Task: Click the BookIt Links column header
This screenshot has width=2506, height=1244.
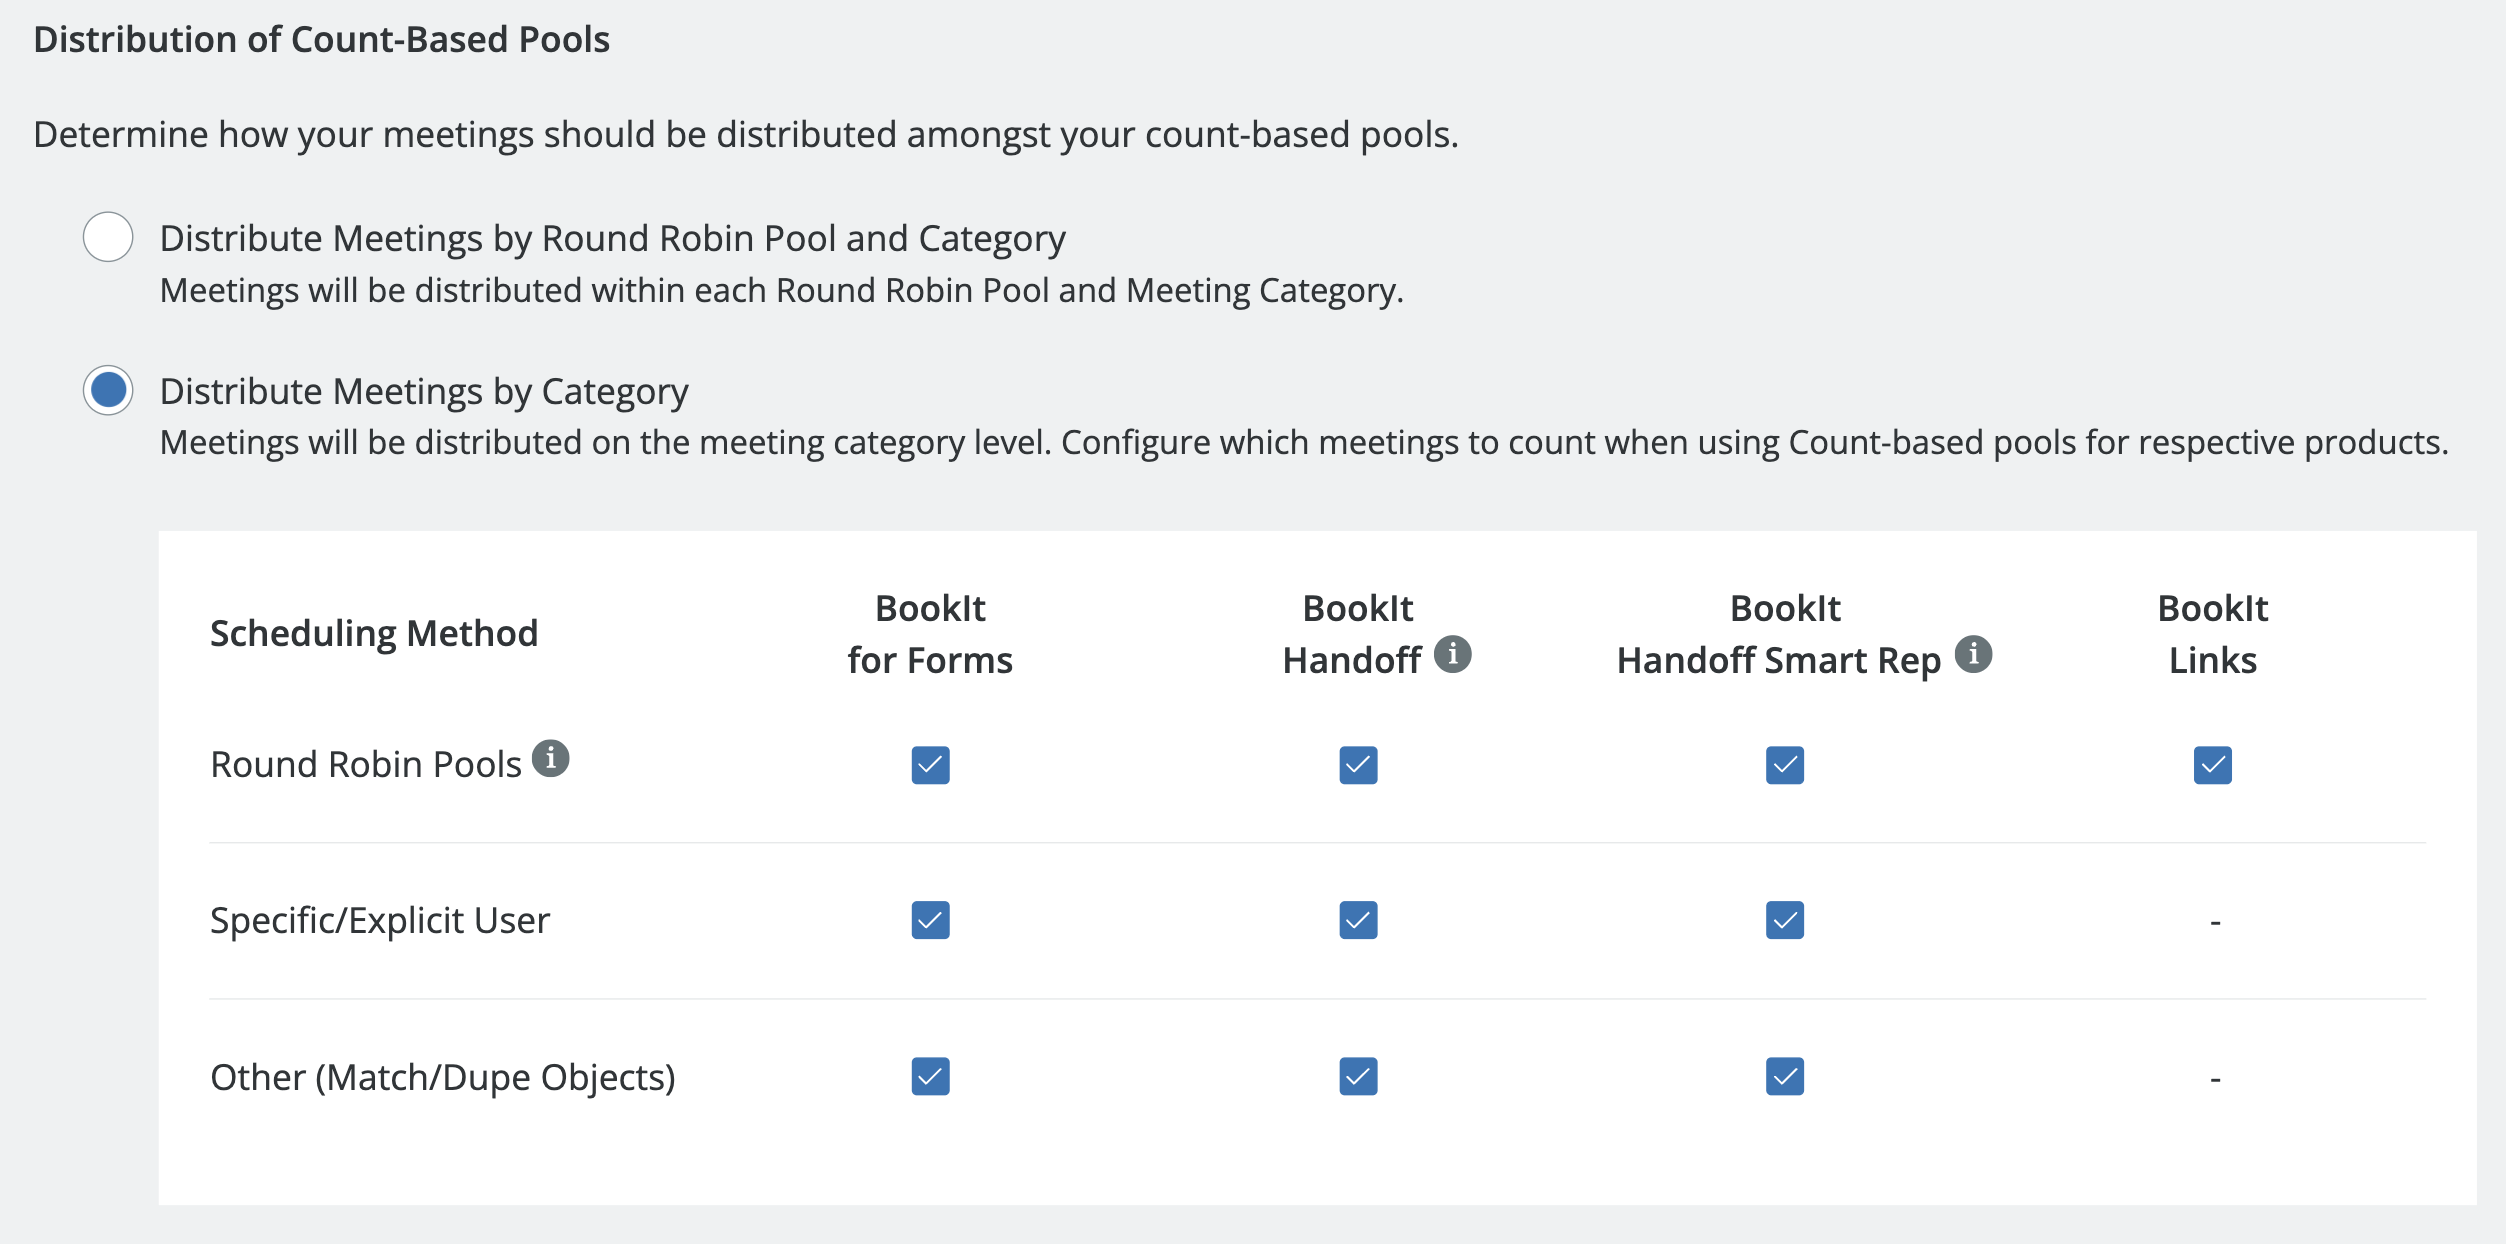Action: point(2212,634)
